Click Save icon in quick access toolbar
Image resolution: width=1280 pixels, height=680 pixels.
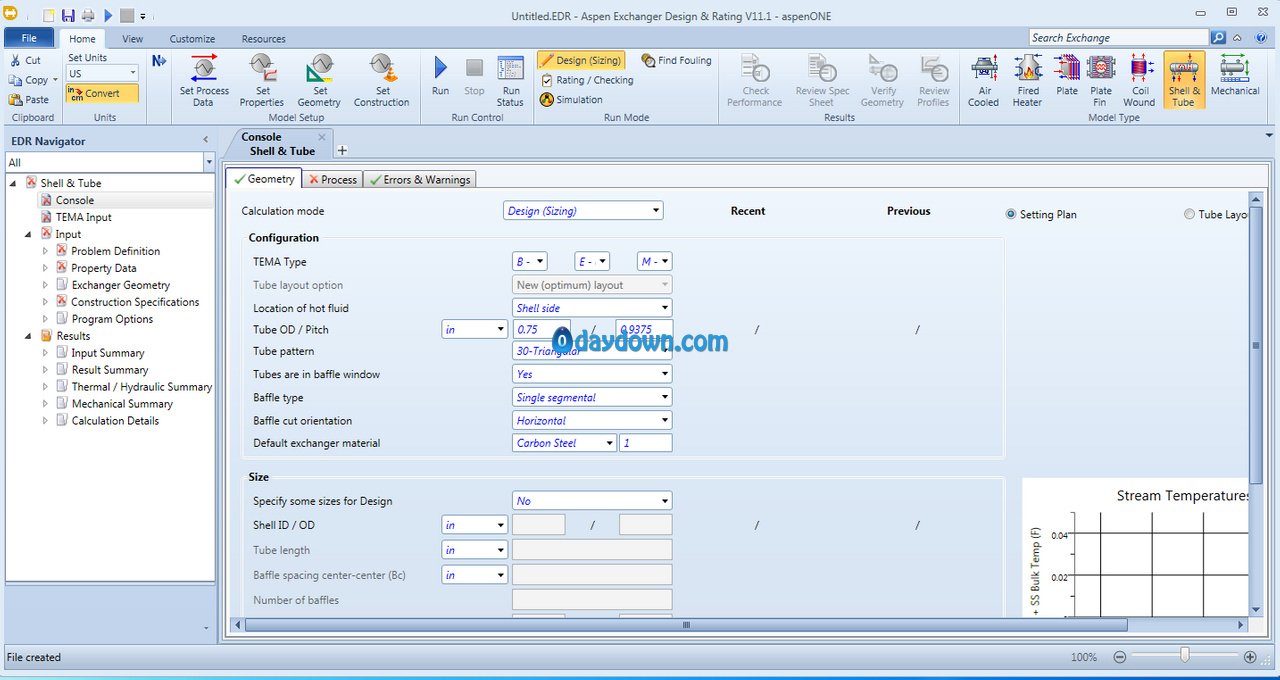[68, 16]
